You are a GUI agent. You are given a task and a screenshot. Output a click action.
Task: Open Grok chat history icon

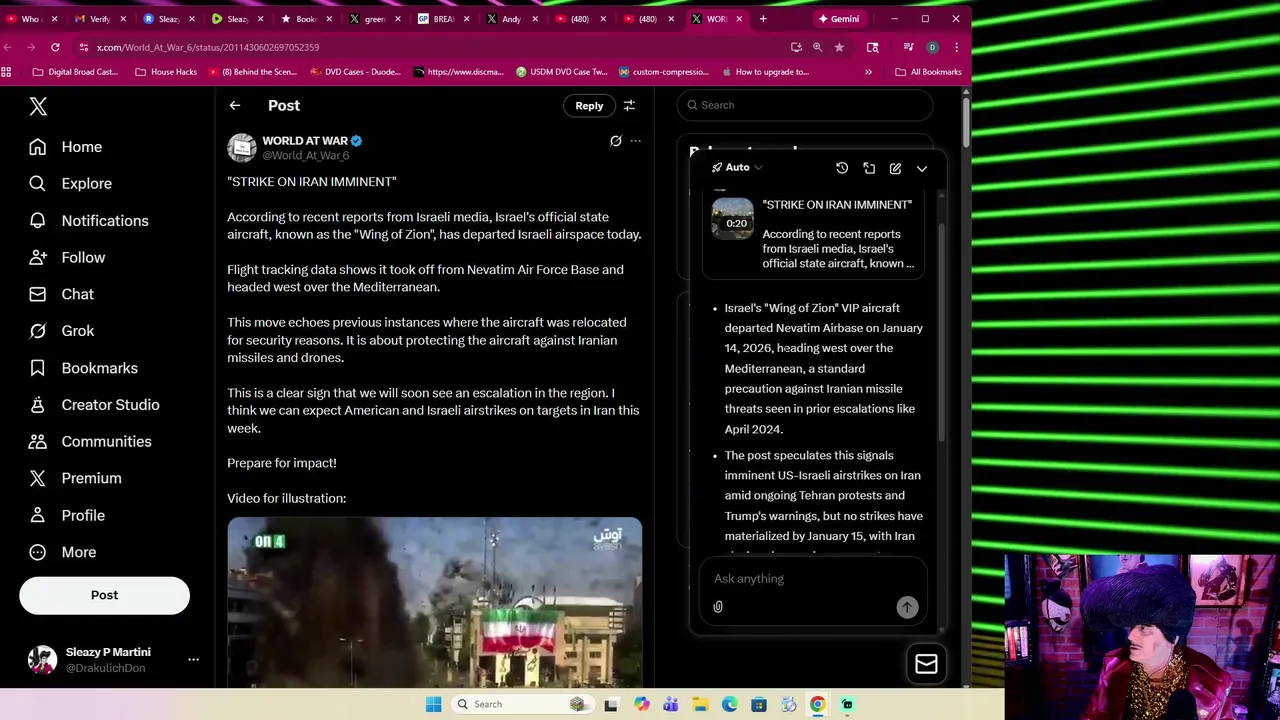(842, 168)
